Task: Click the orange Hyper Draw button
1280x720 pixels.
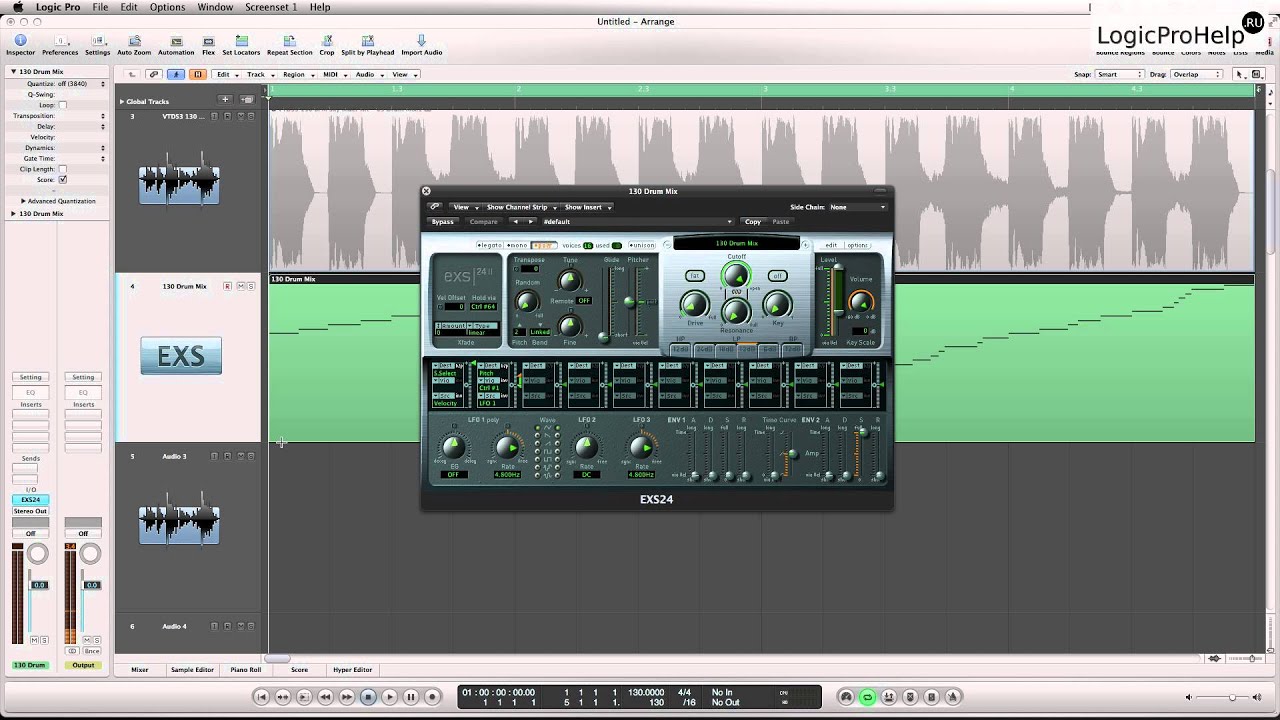Action: coord(198,74)
